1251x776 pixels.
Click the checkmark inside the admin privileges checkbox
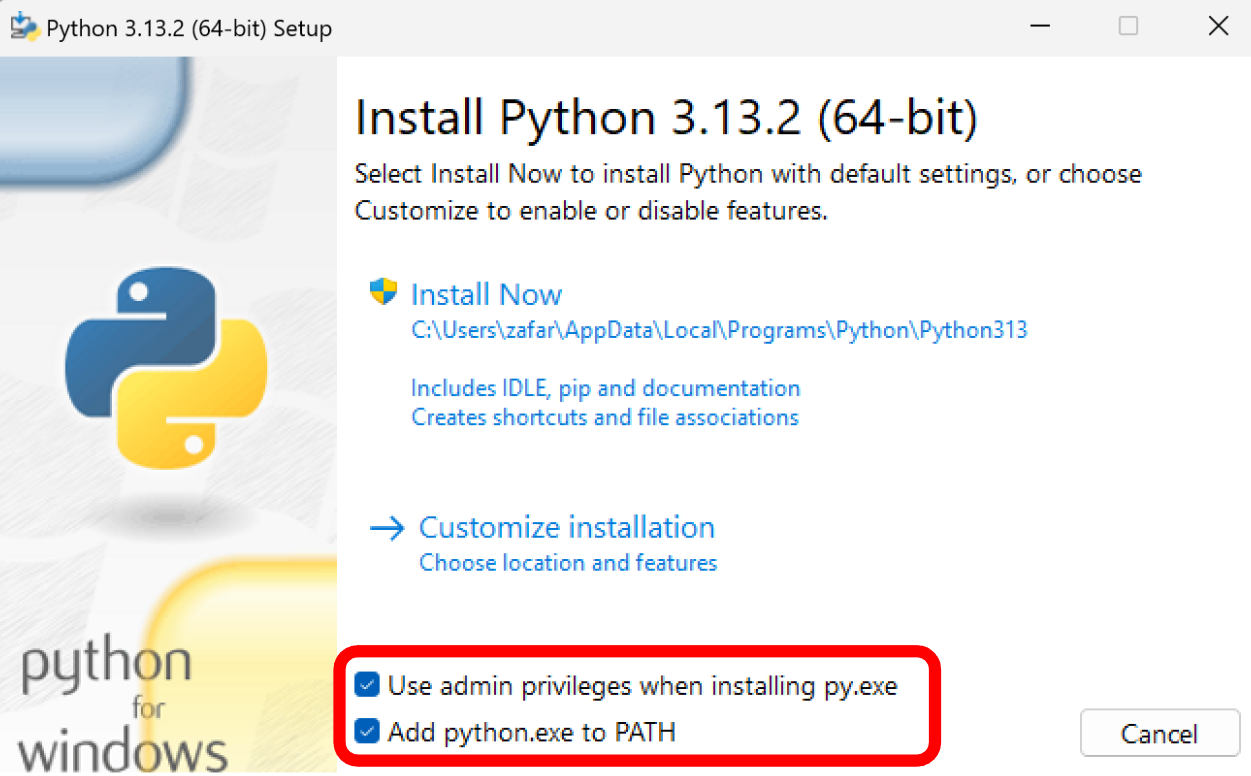tap(367, 686)
